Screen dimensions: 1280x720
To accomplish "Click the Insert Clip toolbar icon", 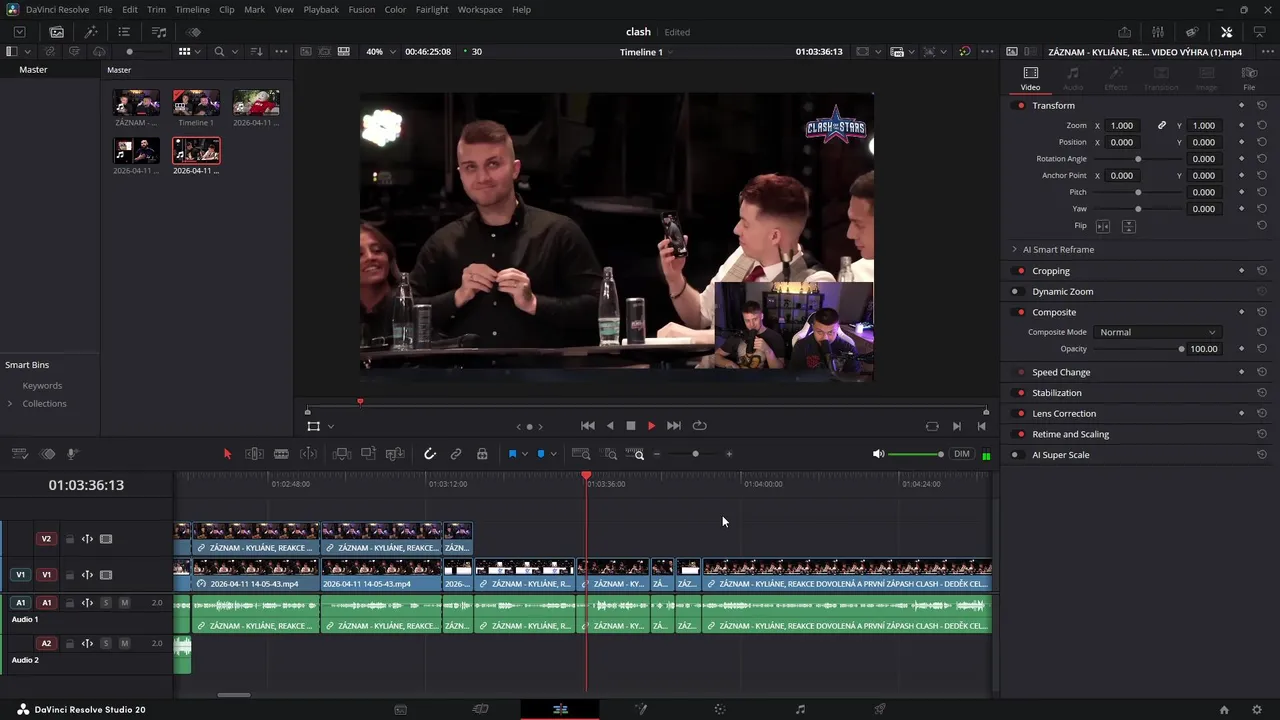I will coord(341,454).
